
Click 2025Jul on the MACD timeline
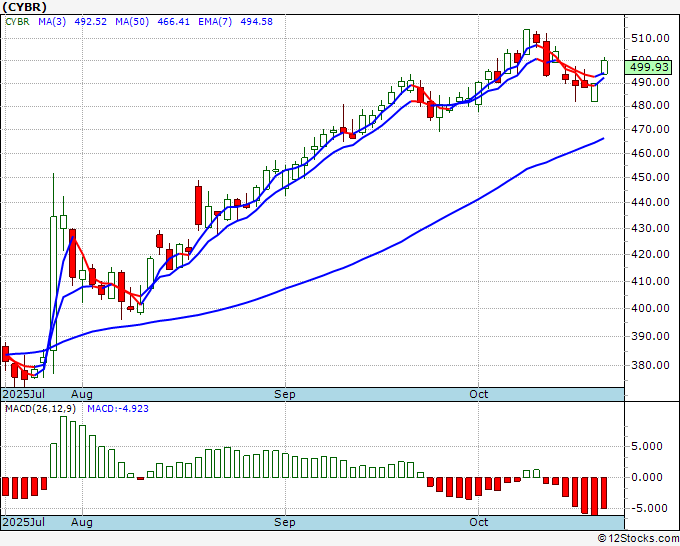pyautogui.click(x=23, y=522)
